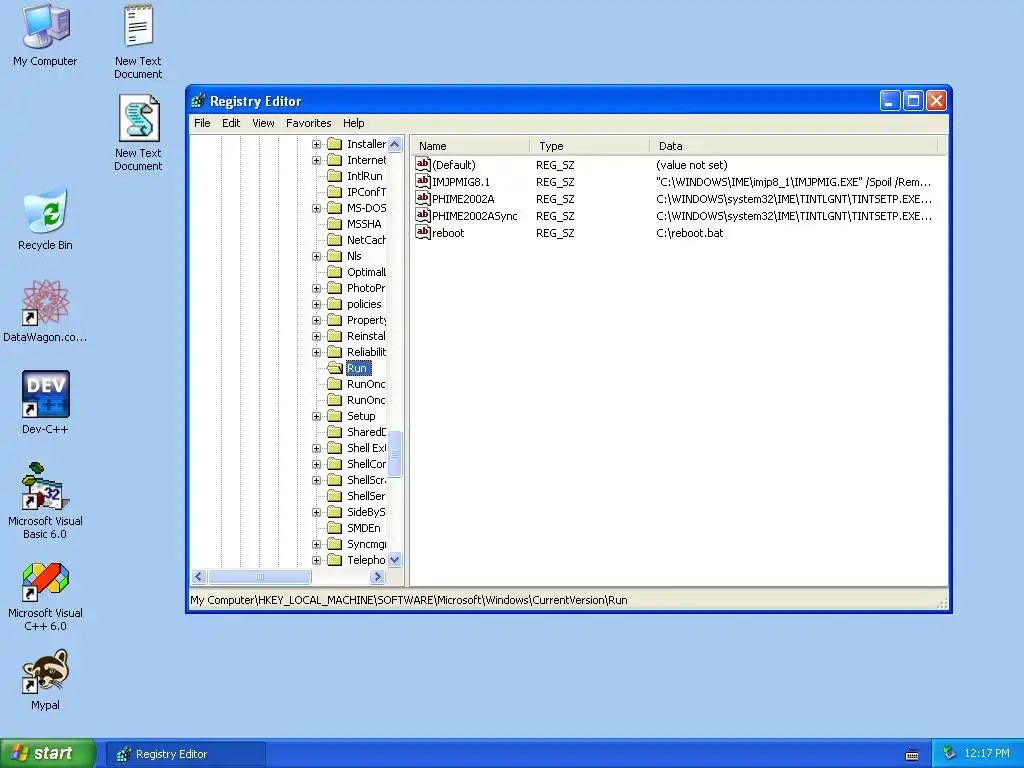Expand the Nls key node
The height and width of the screenshot is (768, 1024).
[316, 256]
